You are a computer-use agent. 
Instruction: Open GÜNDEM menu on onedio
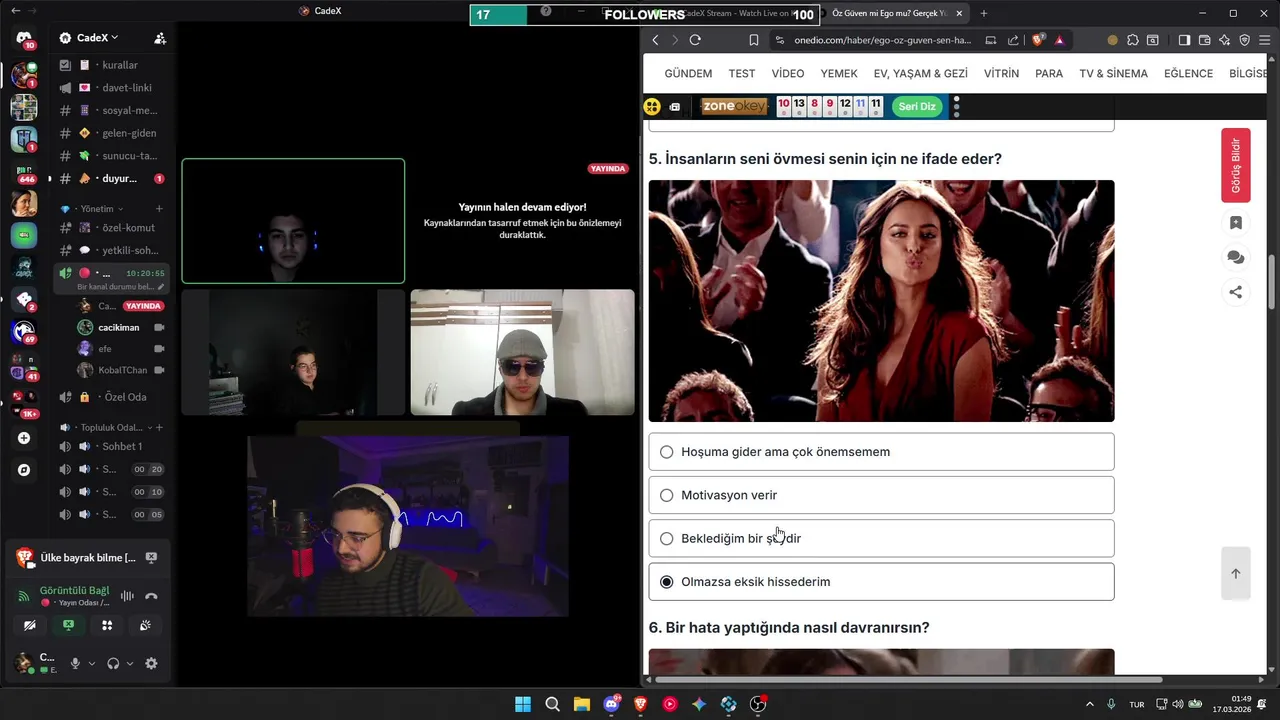coord(688,74)
